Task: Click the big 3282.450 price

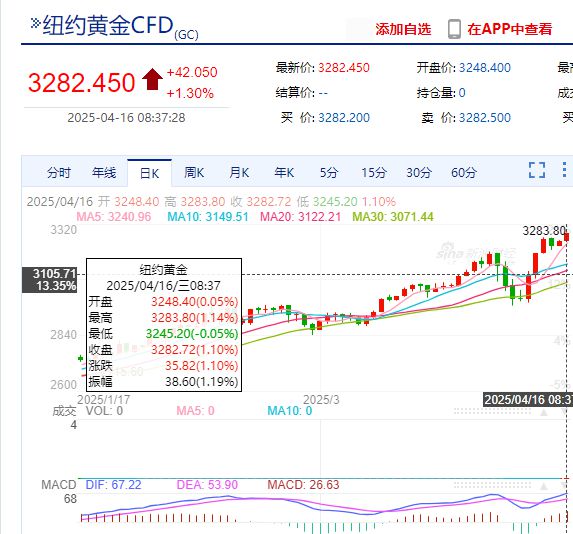Action: point(81,82)
